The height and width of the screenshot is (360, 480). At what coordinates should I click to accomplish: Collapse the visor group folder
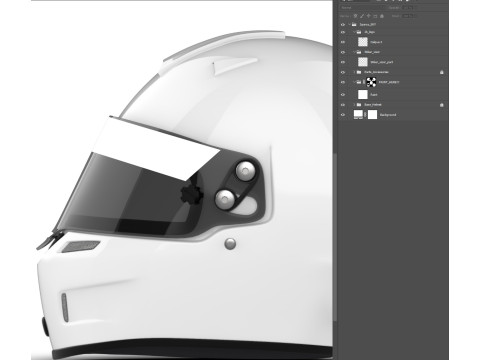[354, 52]
